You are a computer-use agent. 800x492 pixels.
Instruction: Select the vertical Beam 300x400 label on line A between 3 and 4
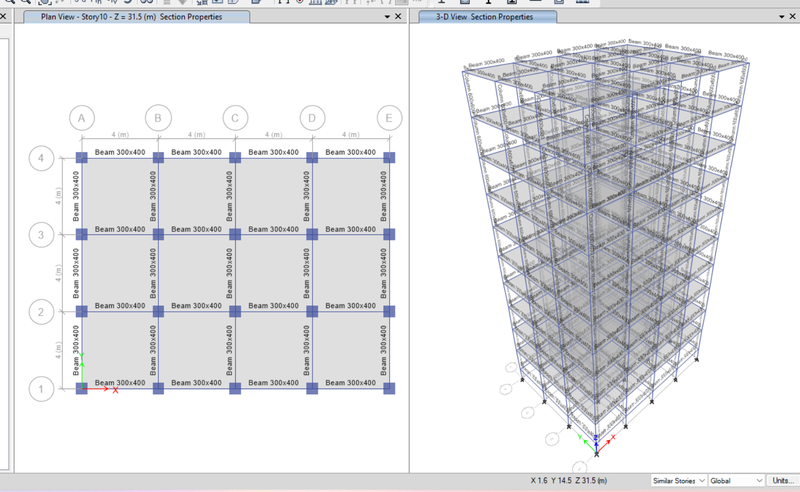[x=76, y=196]
